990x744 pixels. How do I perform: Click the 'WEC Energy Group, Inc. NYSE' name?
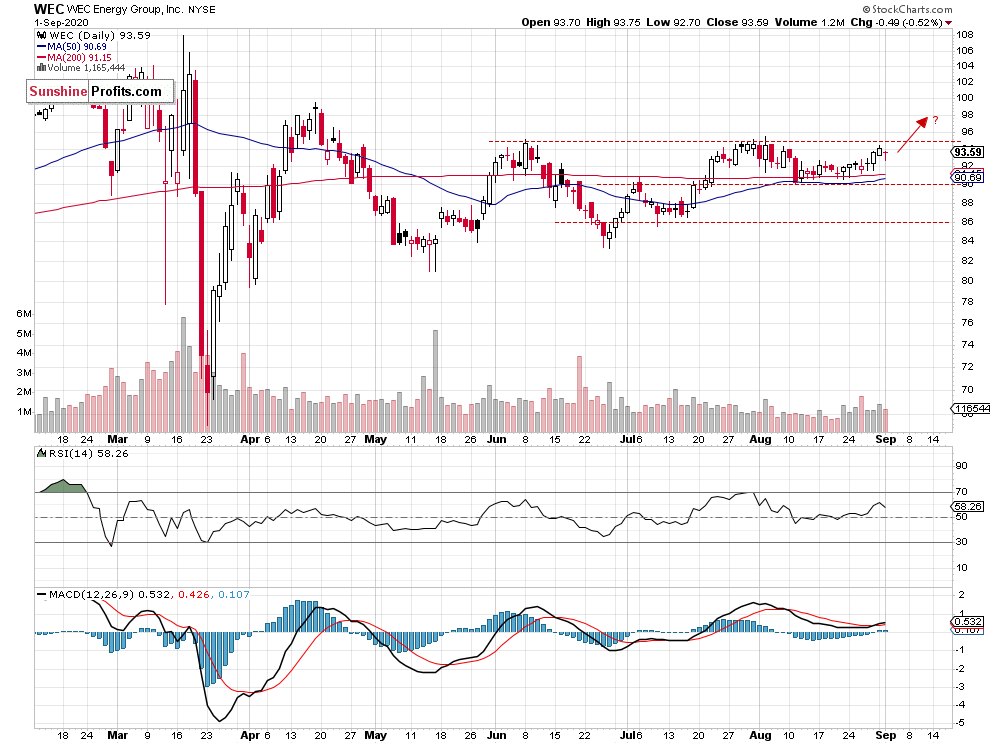click(x=141, y=9)
